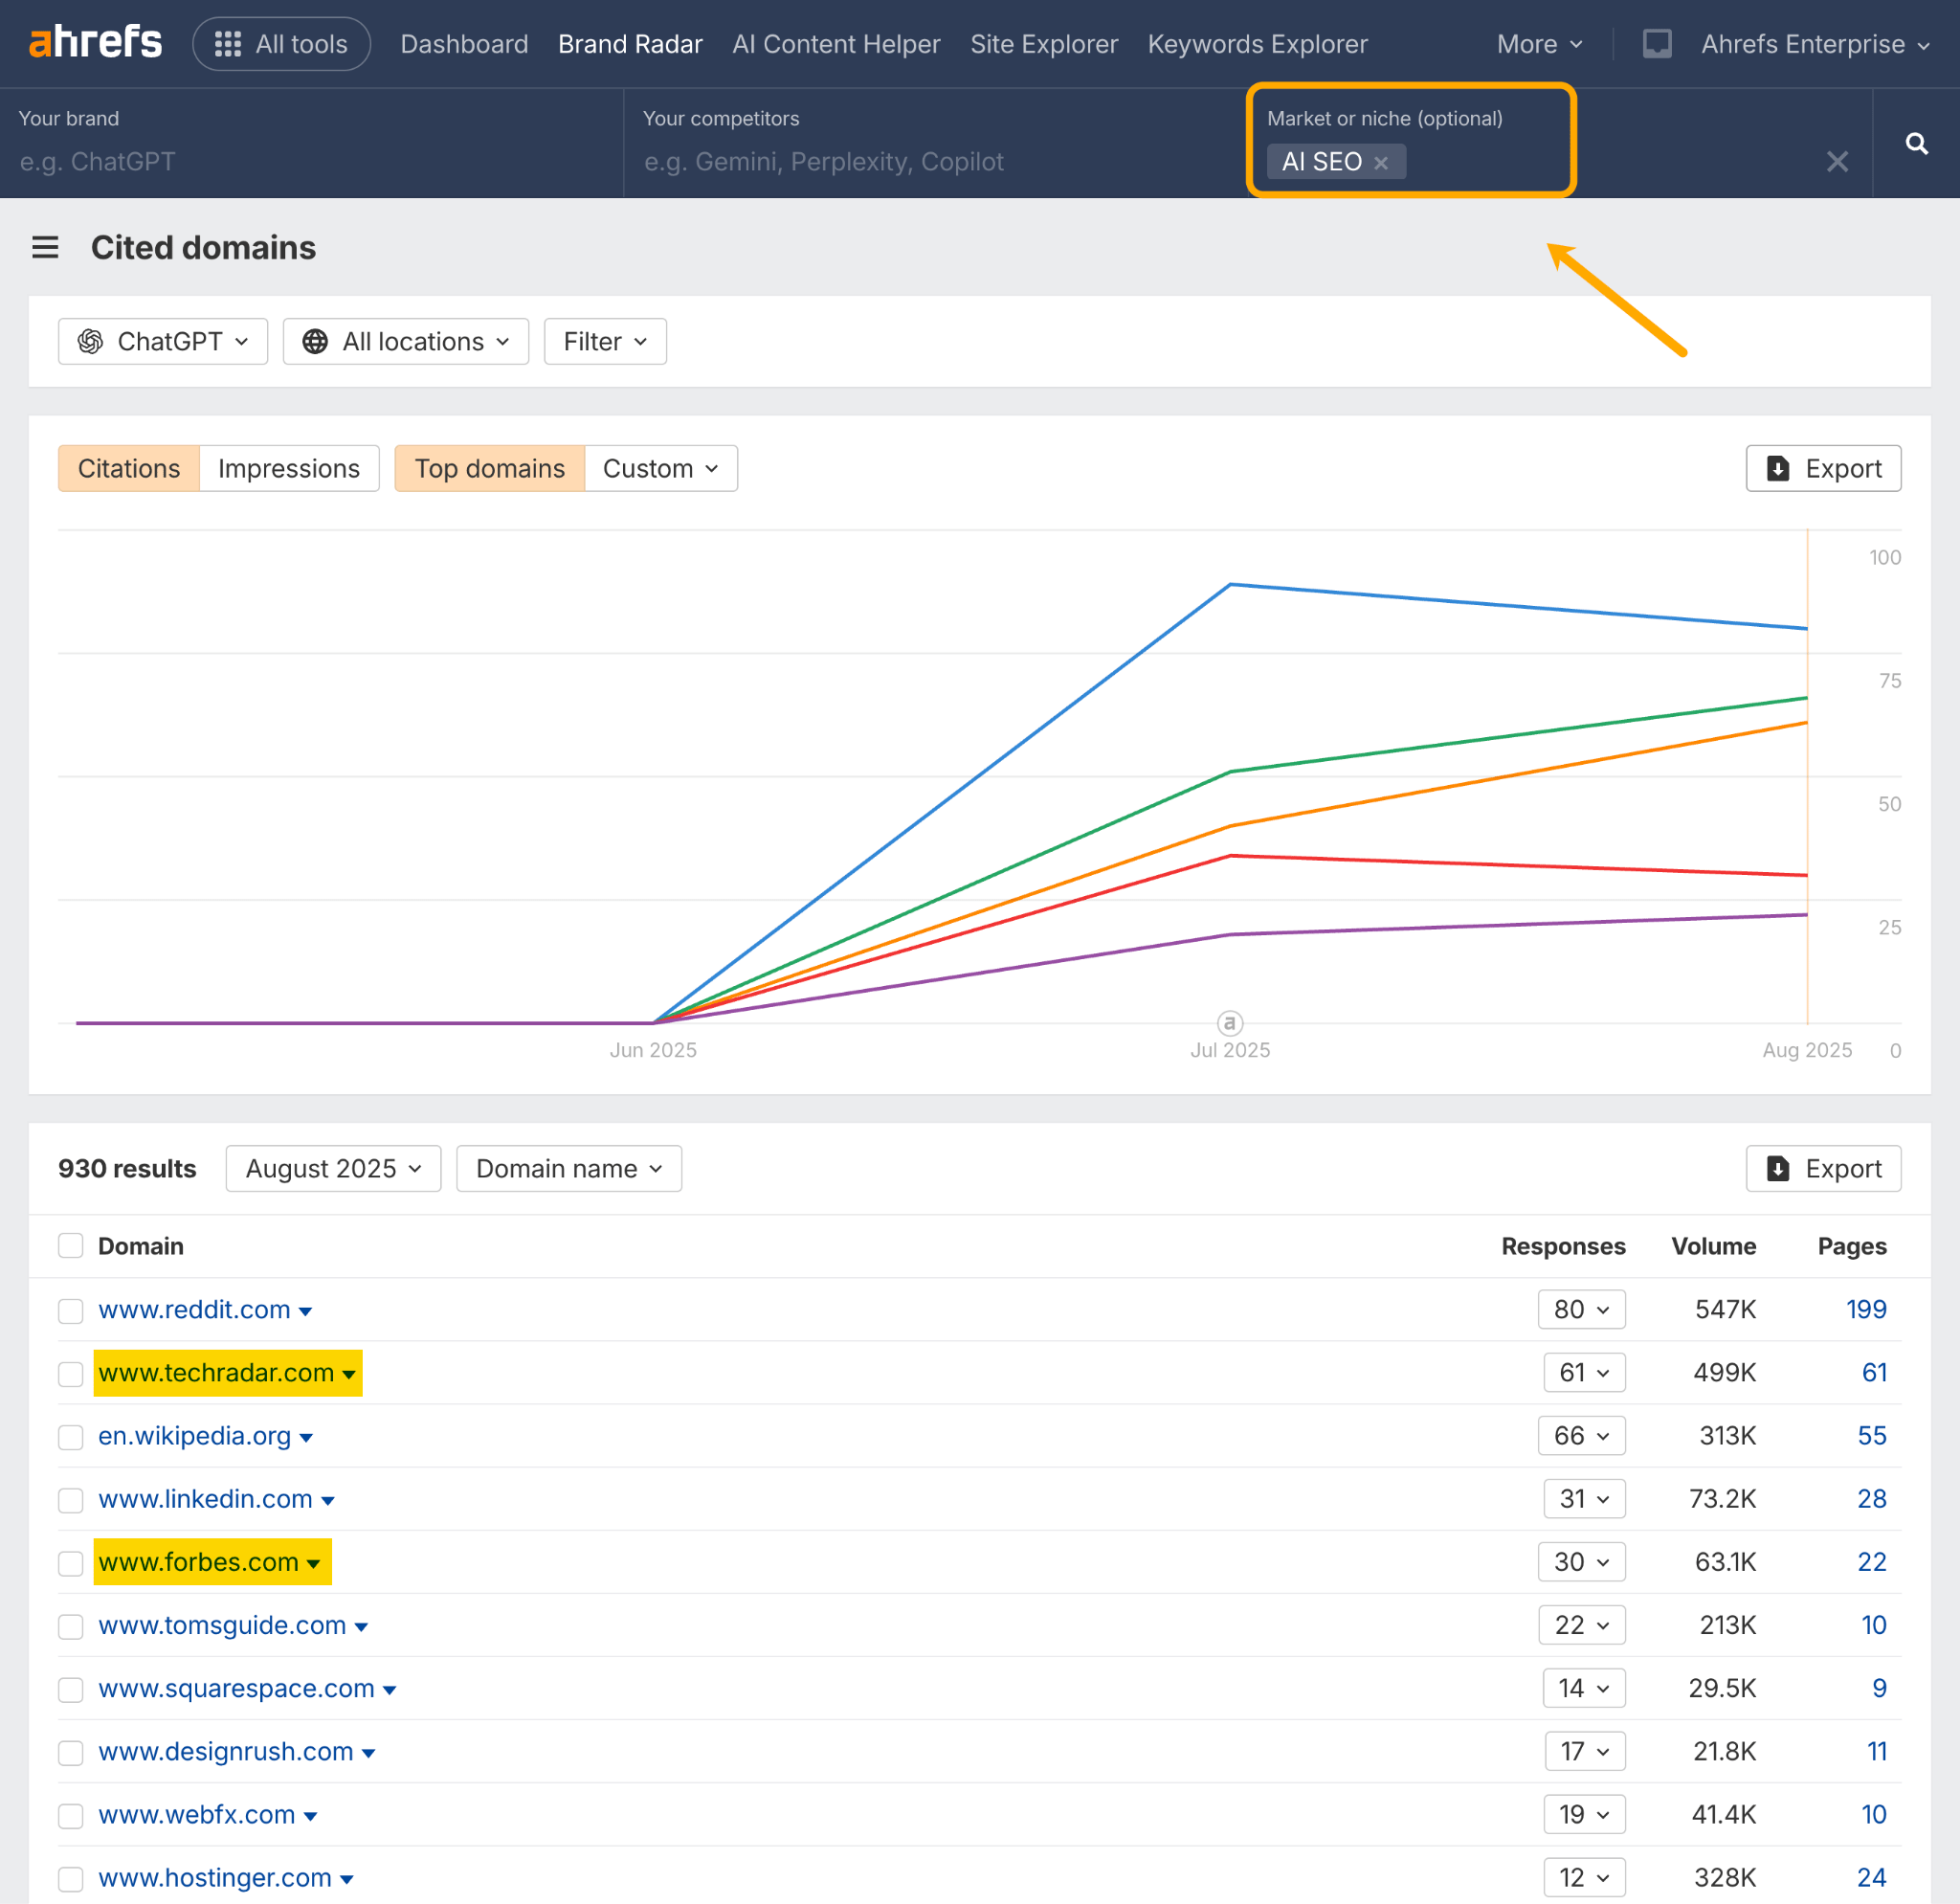Open Site Explorer from the navigation bar
This screenshot has width=1960, height=1904.
pyautogui.click(x=1044, y=43)
